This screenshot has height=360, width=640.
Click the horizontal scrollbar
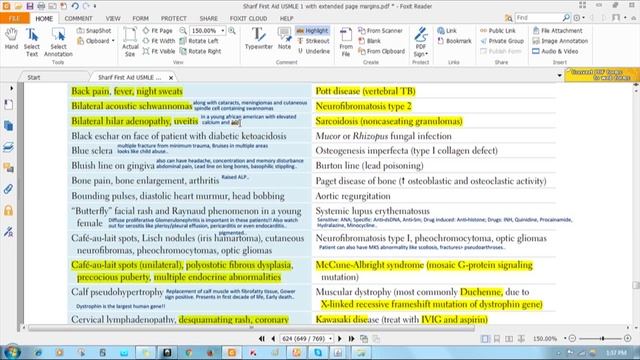pyautogui.click(x=251, y=327)
